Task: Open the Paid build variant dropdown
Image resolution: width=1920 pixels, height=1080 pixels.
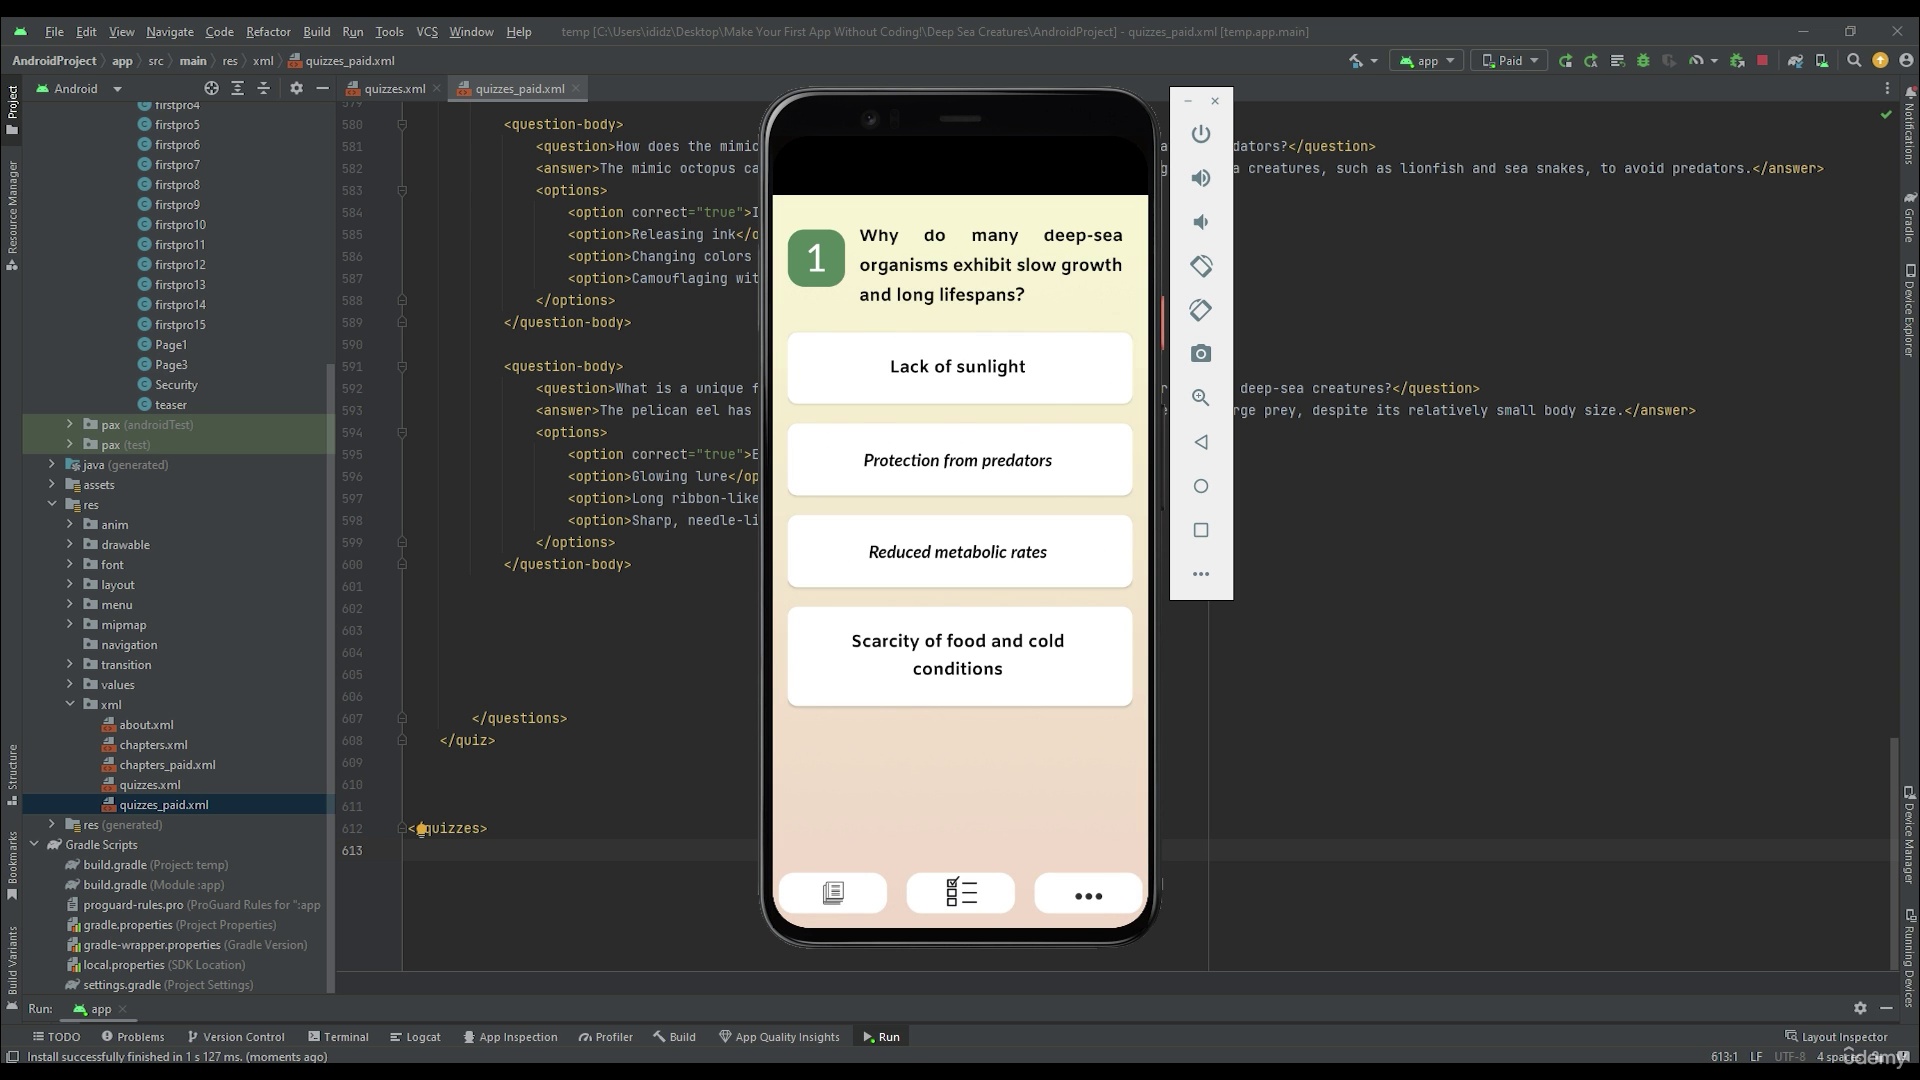Action: [1510, 61]
